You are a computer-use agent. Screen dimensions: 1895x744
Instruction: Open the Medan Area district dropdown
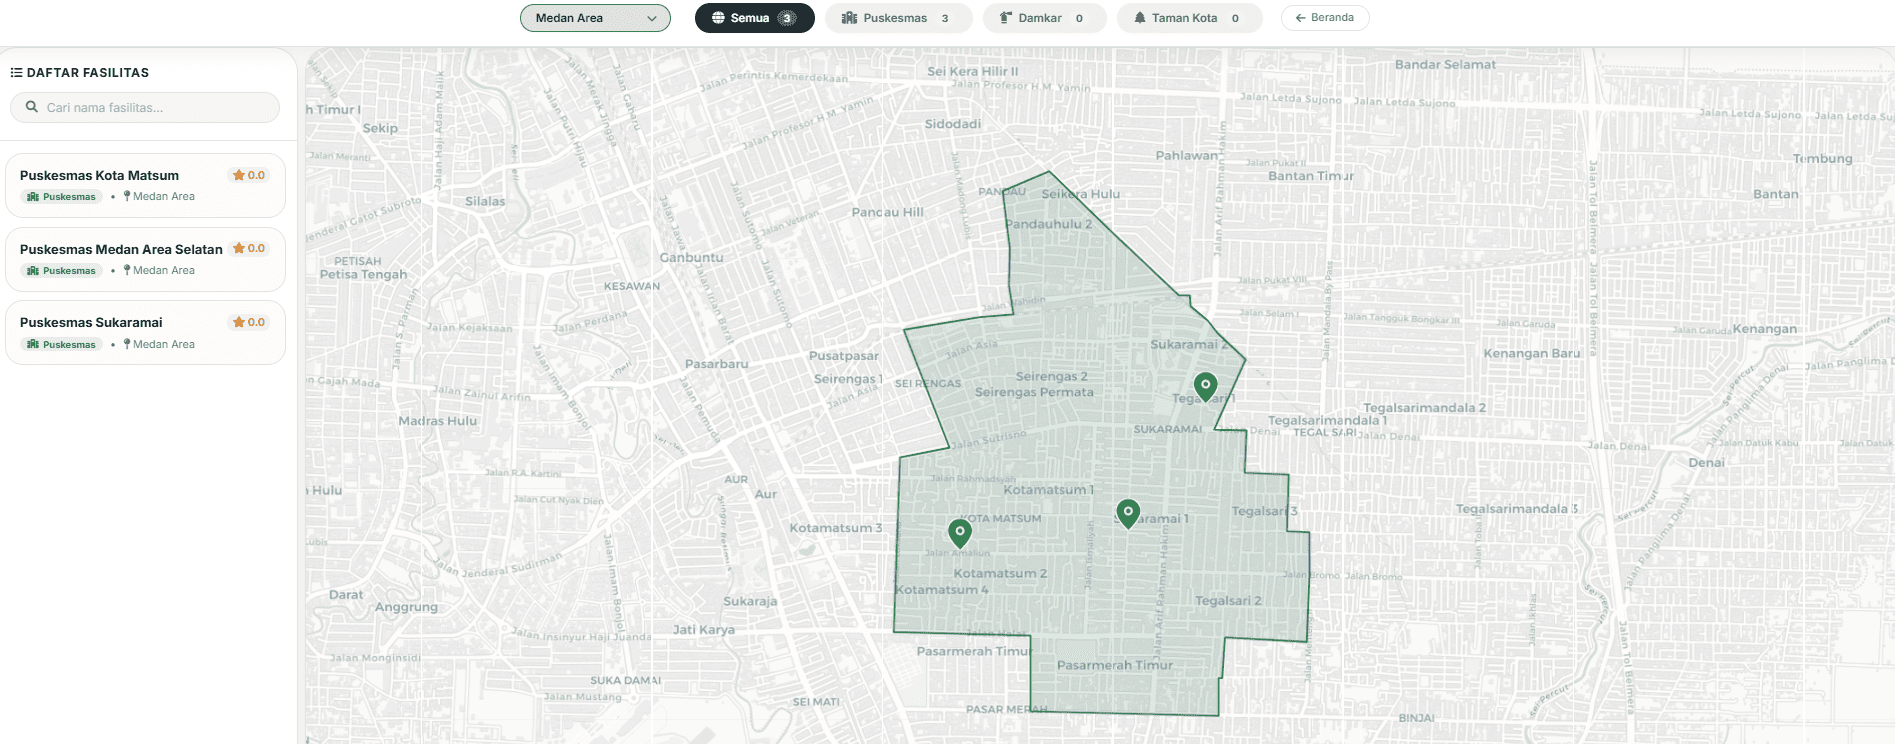[595, 18]
